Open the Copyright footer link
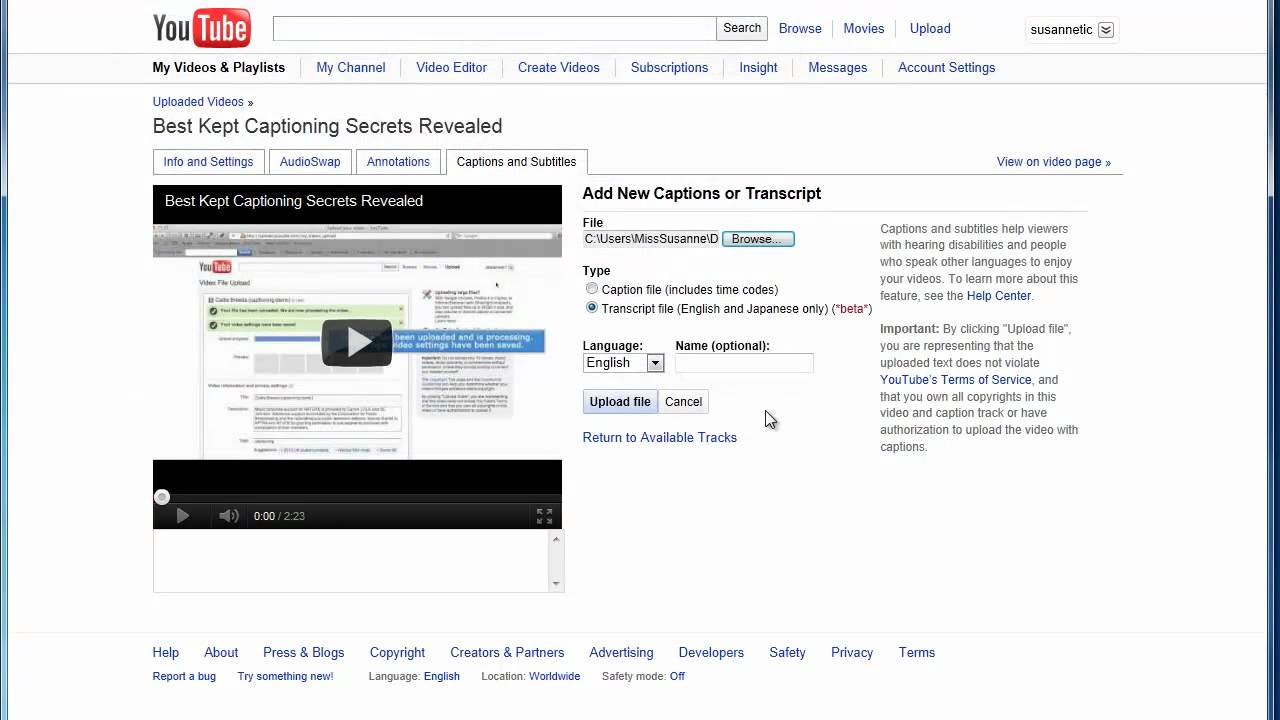The image size is (1280, 720). pyautogui.click(x=397, y=653)
